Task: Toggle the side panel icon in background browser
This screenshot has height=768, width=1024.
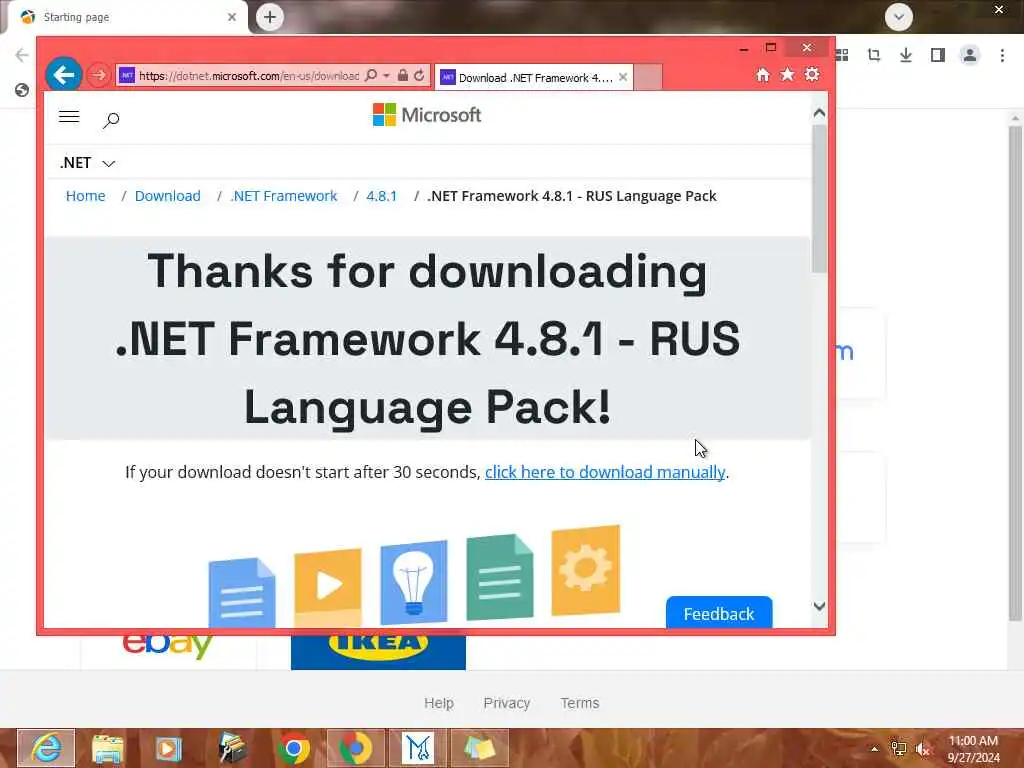Action: click(x=938, y=55)
